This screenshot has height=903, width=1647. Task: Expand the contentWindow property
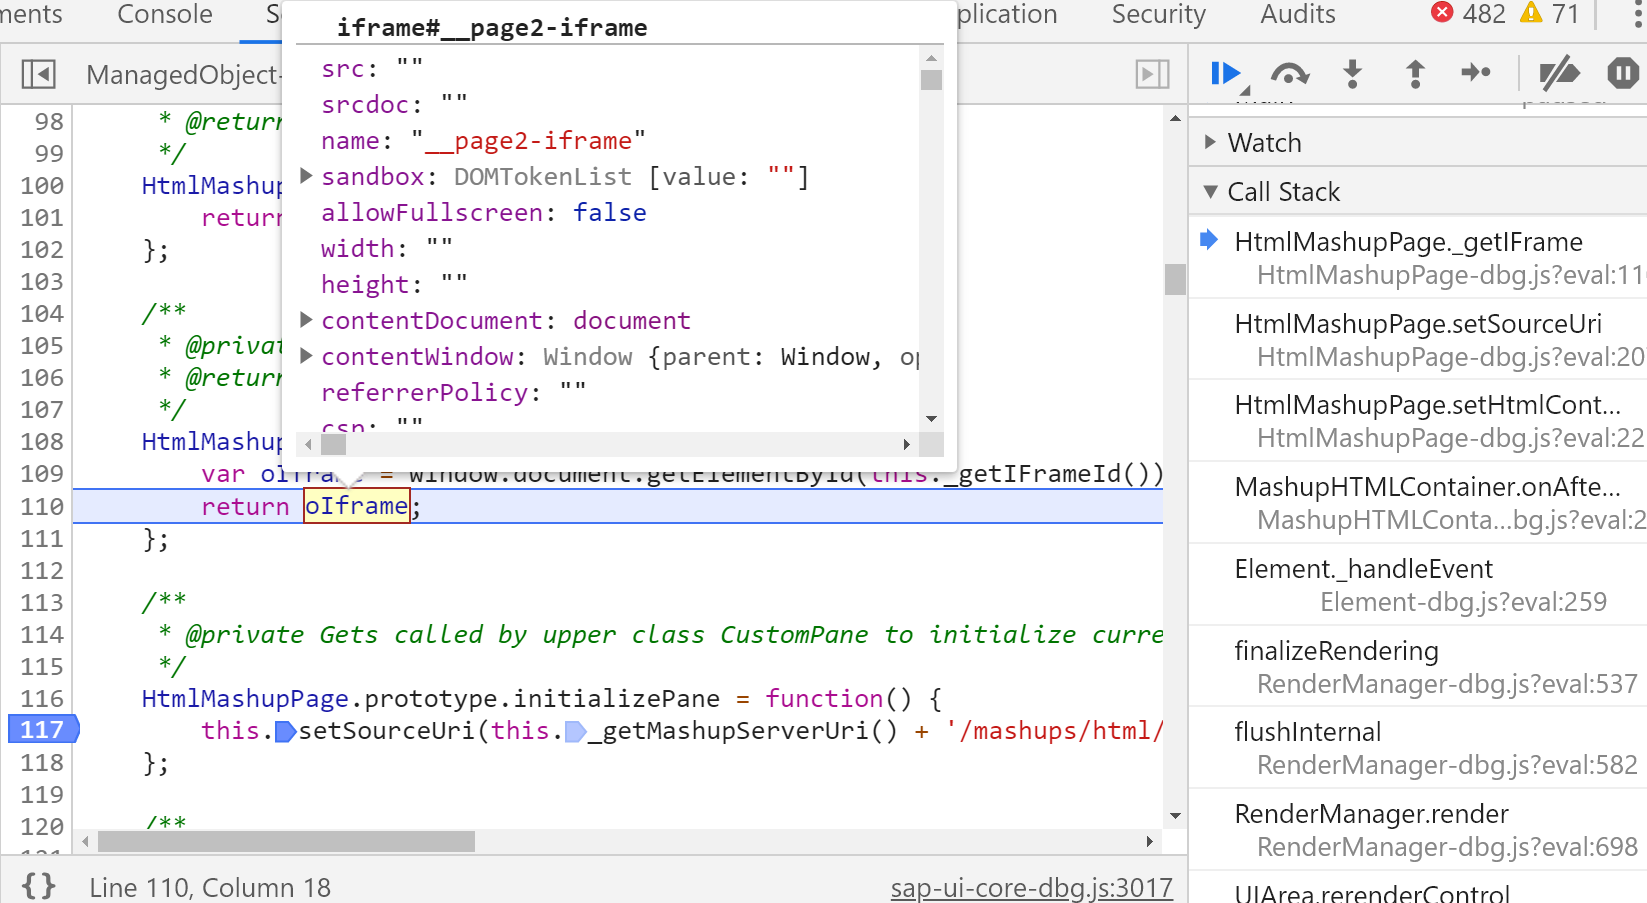307,356
